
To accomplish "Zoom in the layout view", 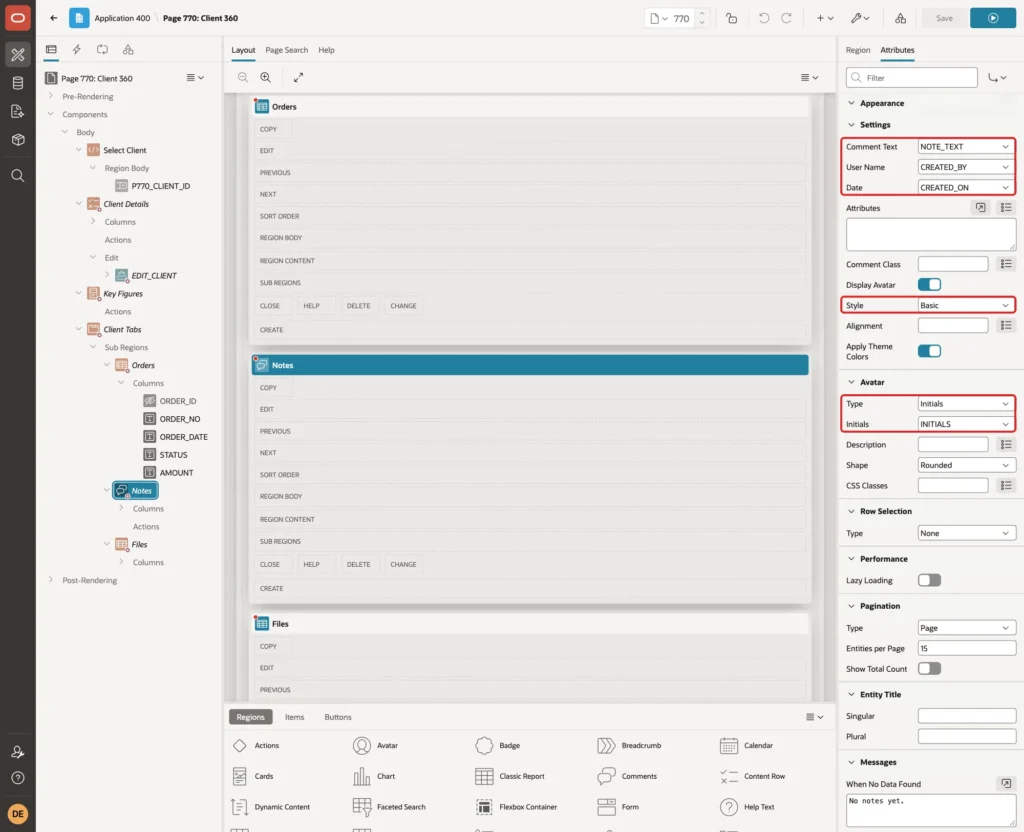I will pos(266,77).
